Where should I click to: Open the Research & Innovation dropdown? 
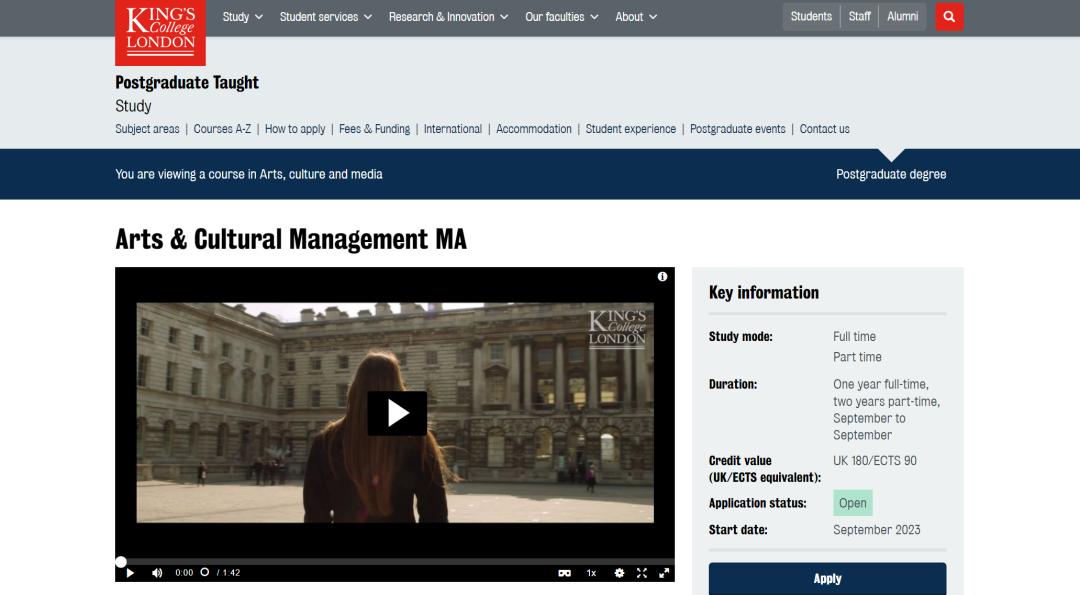(448, 17)
